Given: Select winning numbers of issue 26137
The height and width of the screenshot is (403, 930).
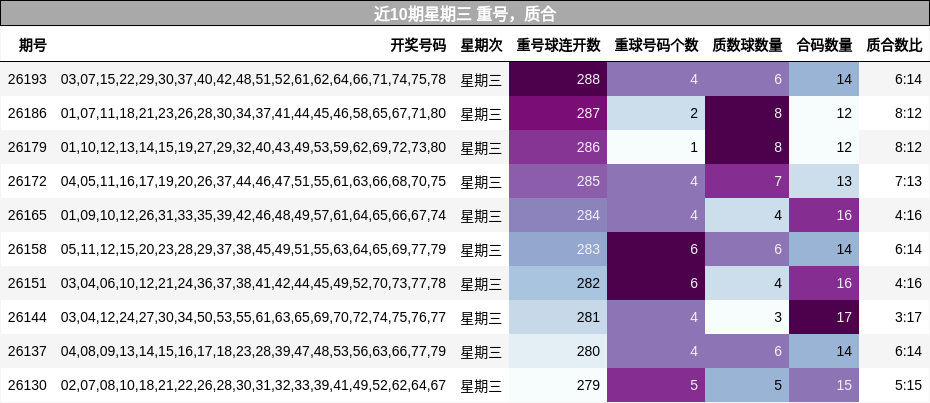Looking at the screenshot, I should pos(253,351).
